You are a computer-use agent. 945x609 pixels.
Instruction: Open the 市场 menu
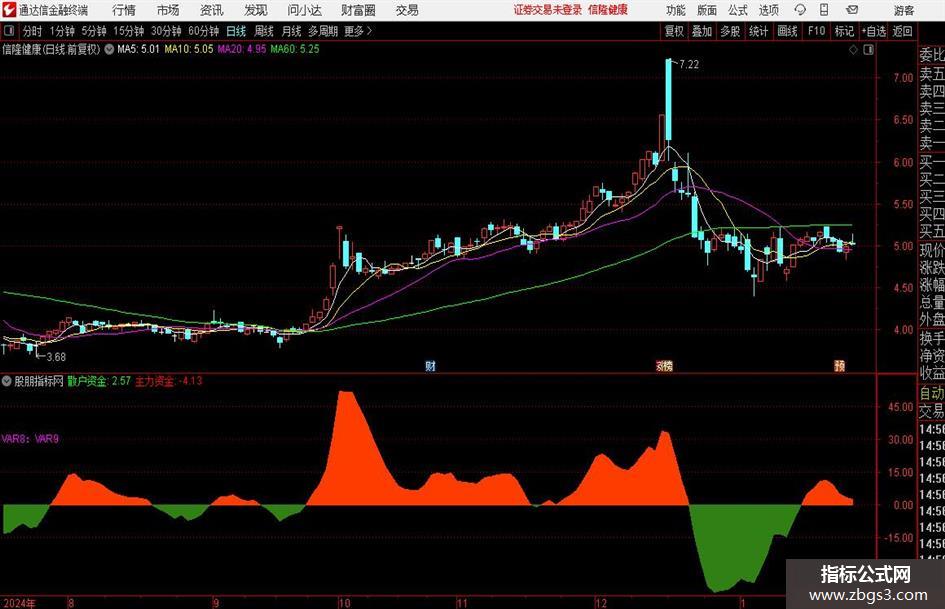click(168, 10)
